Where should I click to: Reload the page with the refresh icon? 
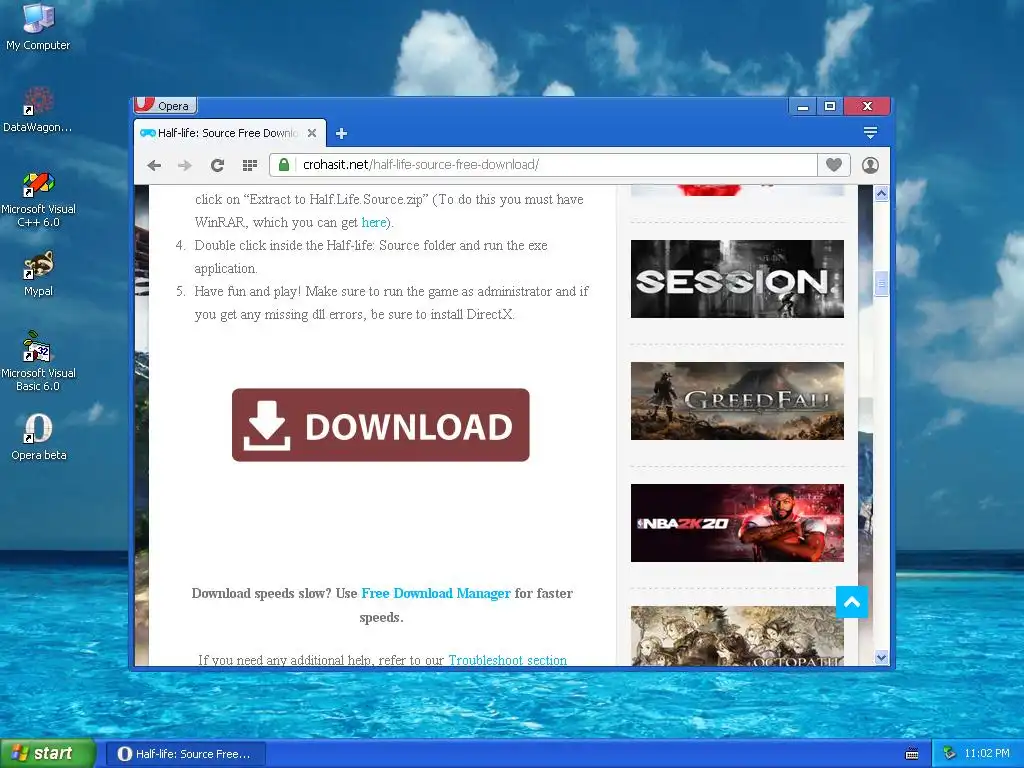click(x=217, y=165)
